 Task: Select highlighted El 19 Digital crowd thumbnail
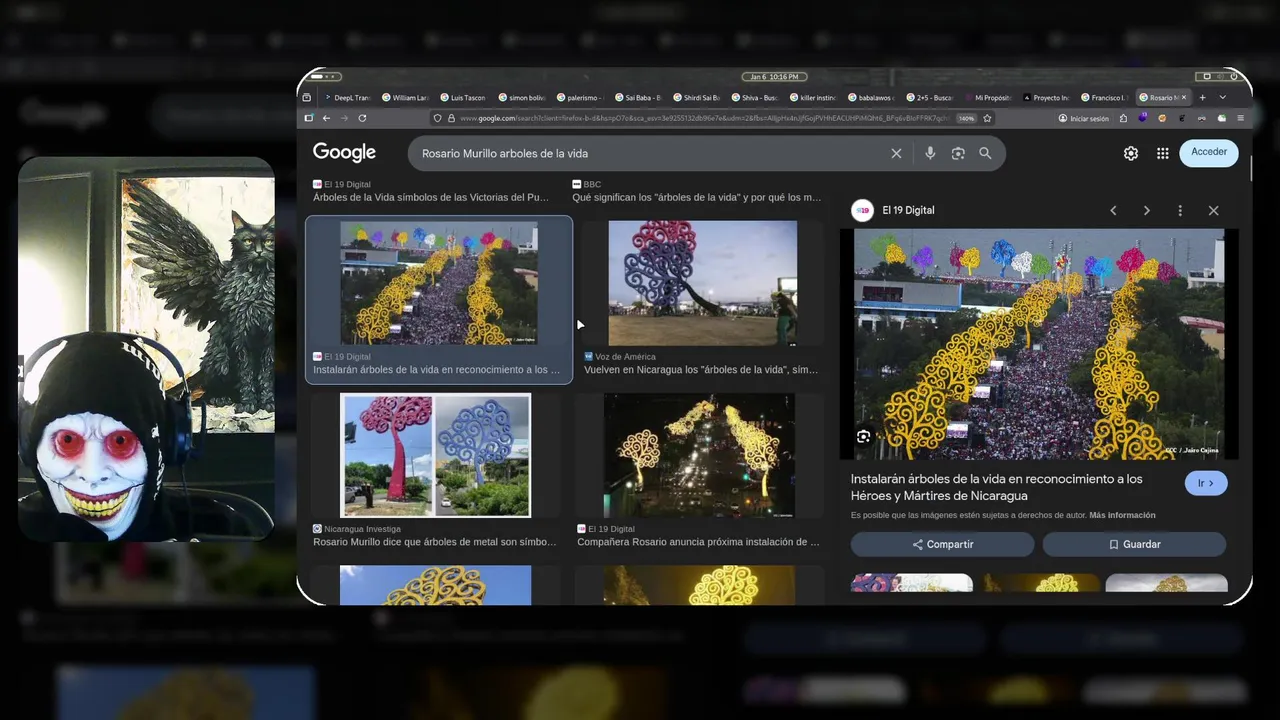439,284
